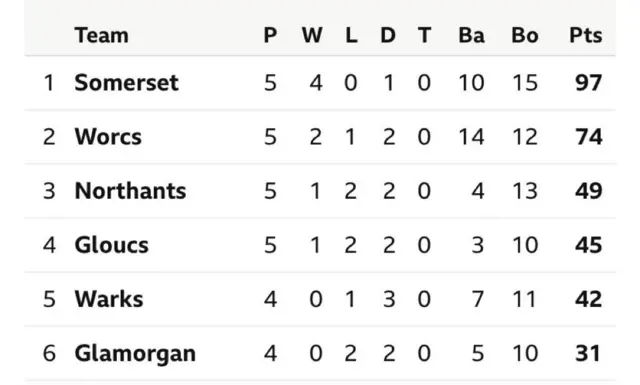Click Glamorgan's 31 points value

coord(588,354)
